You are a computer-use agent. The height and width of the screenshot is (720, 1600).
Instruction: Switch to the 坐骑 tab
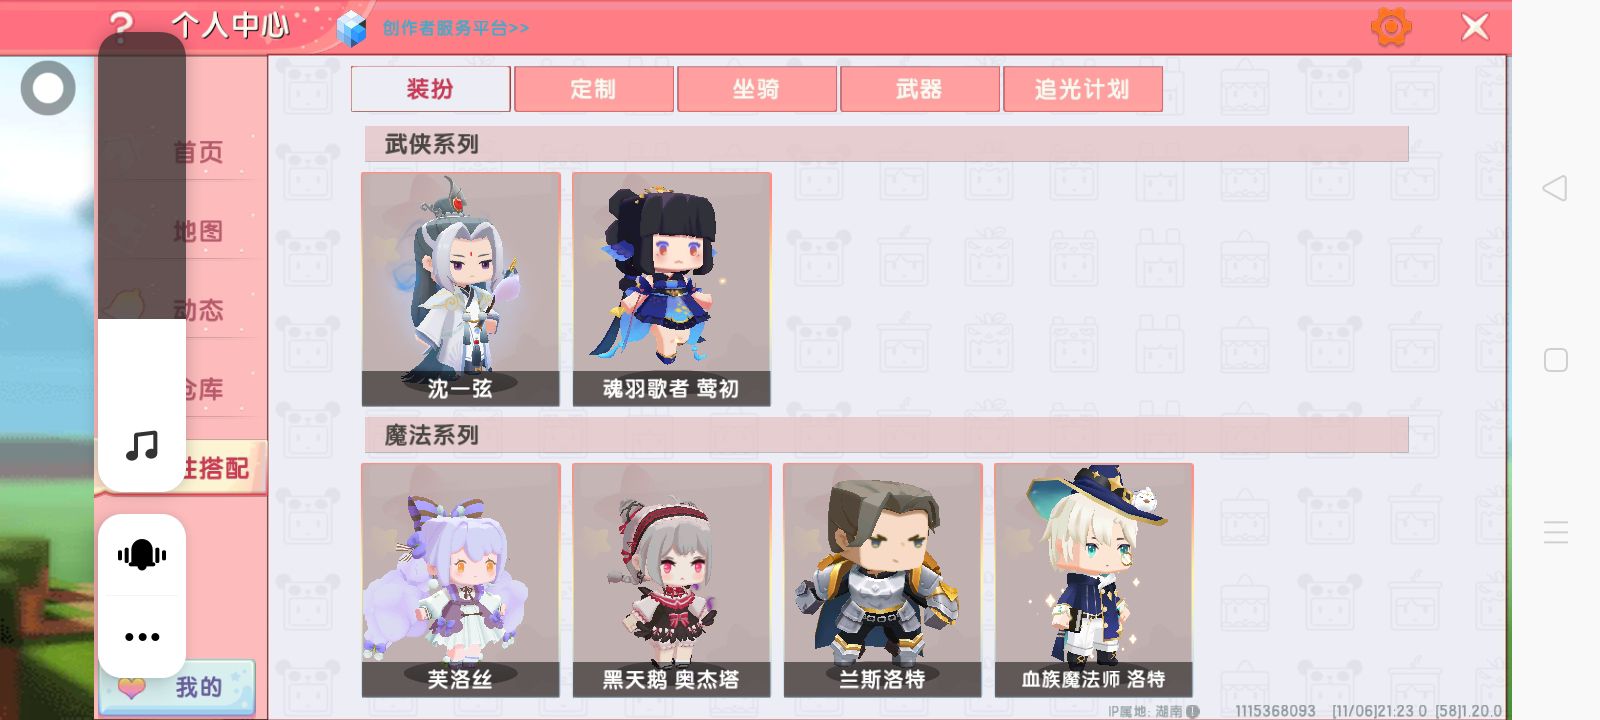[757, 89]
